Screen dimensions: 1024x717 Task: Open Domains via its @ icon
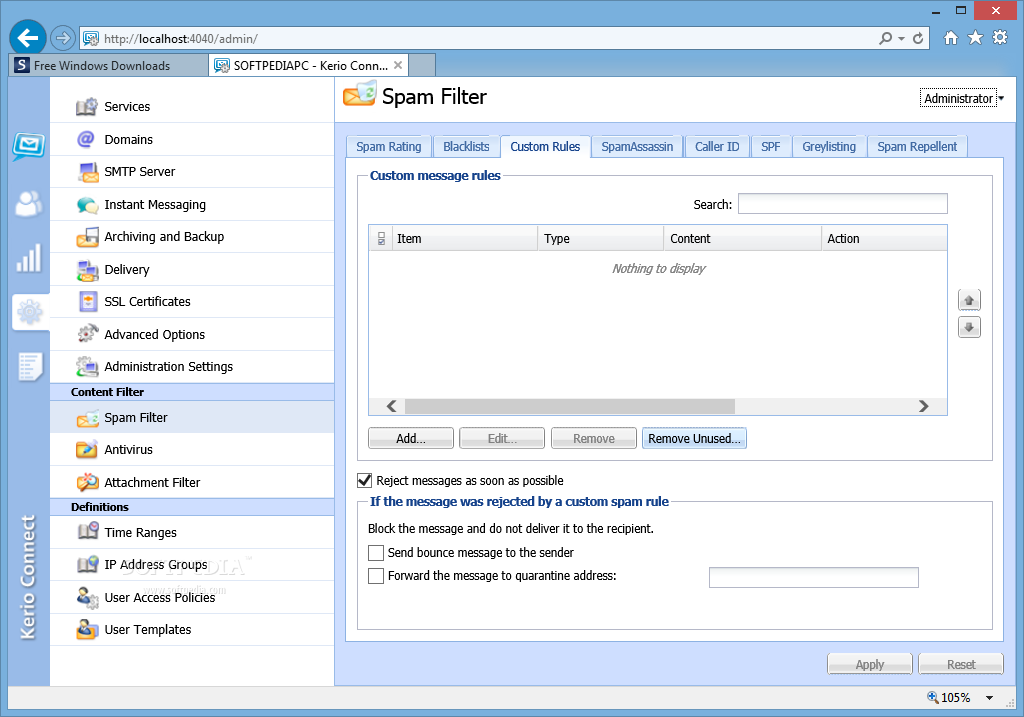coord(87,139)
